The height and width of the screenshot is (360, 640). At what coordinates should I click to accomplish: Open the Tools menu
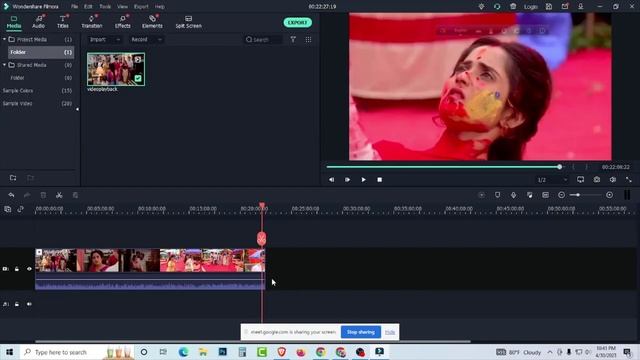[x=105, y=7]
